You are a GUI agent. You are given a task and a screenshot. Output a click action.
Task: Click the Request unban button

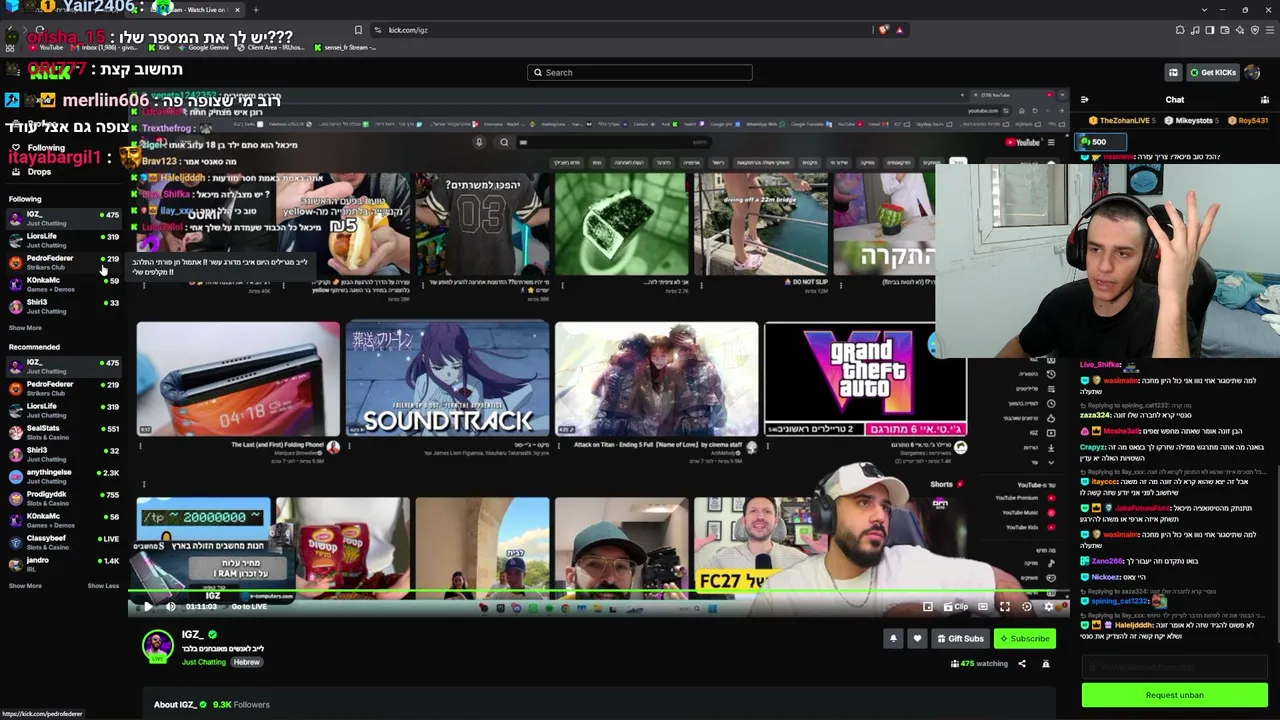[x=1175, y=695]
